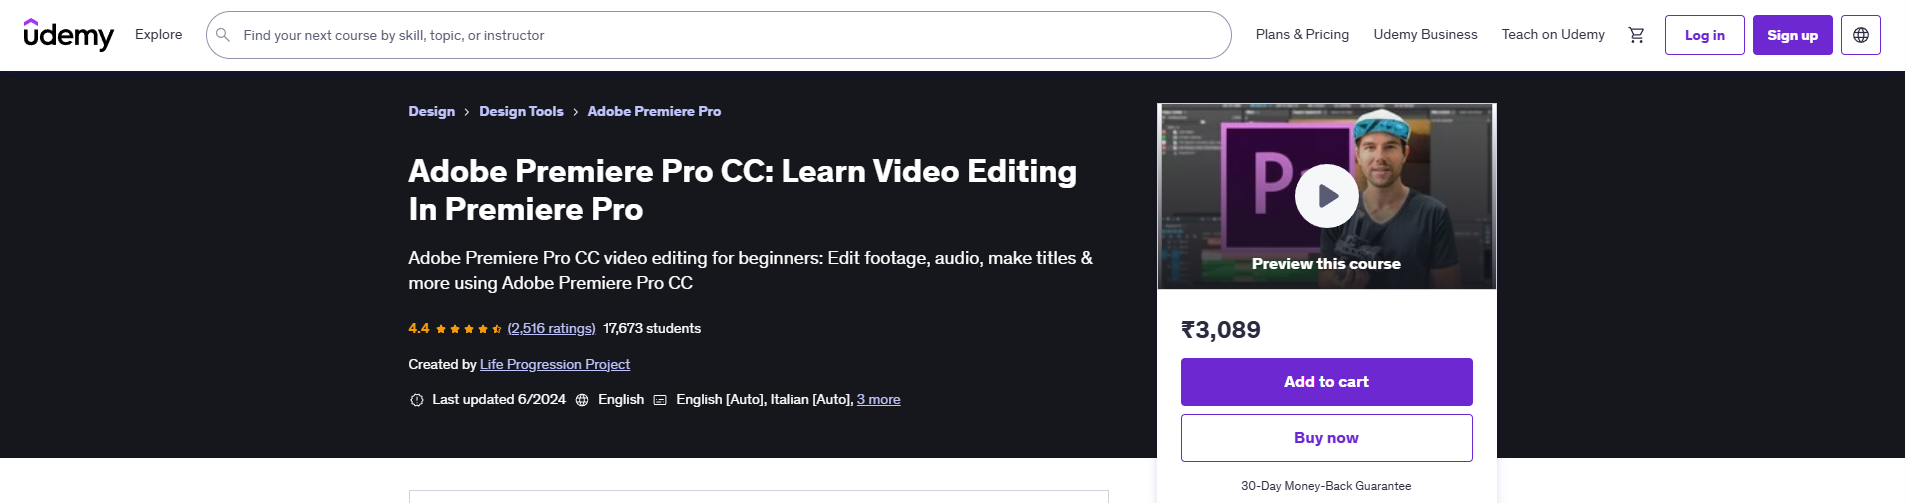Click the 17,673 students text
1906x503 pixels.
pyautogui.click(x=652, y=328)
